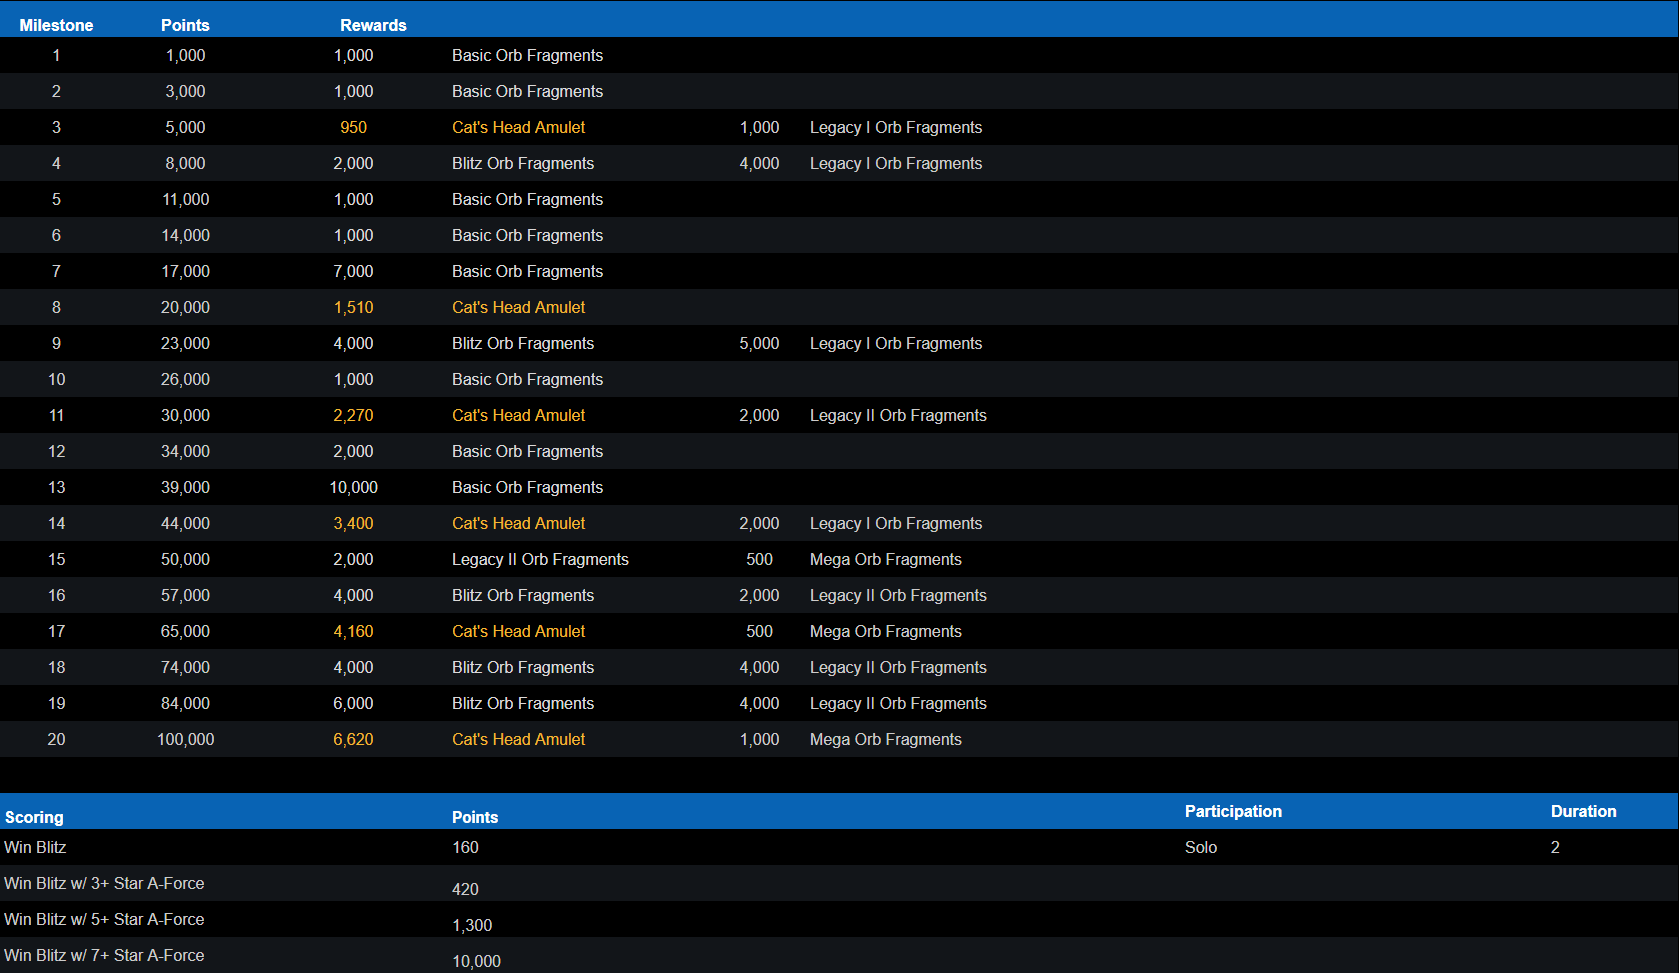The height and width of the screenshot is (973, 1679).
Task: Click Blitz Orb Fragments in milestone 19 row
Action: coord(522,703)
